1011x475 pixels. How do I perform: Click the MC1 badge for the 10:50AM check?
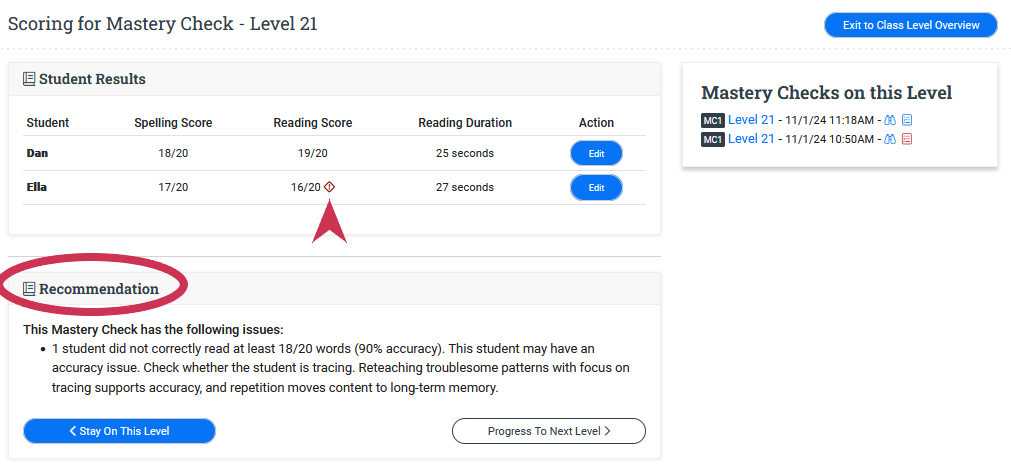pyautogui.click(x=712, y=139)
